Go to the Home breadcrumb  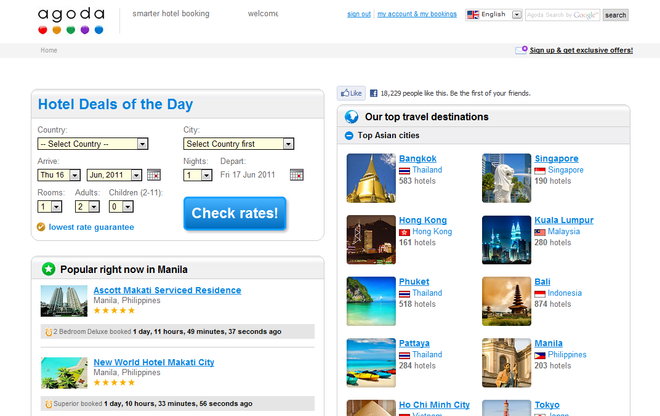click(x=48, y=50)
